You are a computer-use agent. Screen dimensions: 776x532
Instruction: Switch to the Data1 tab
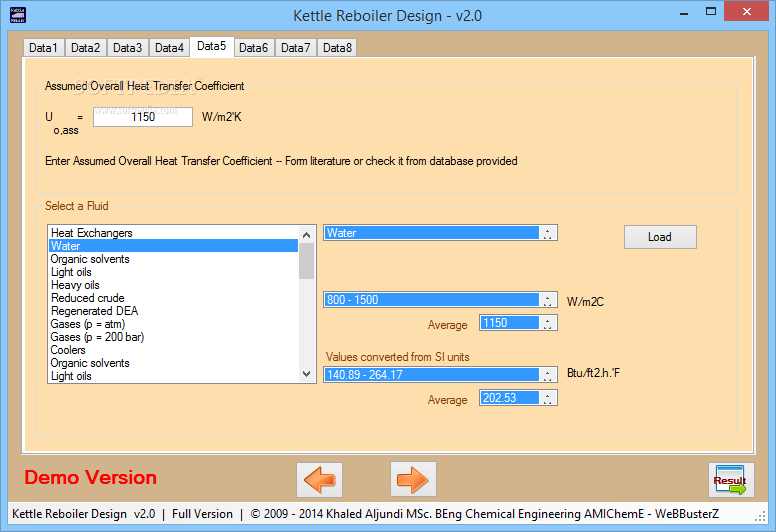click(x=44, y=48)
